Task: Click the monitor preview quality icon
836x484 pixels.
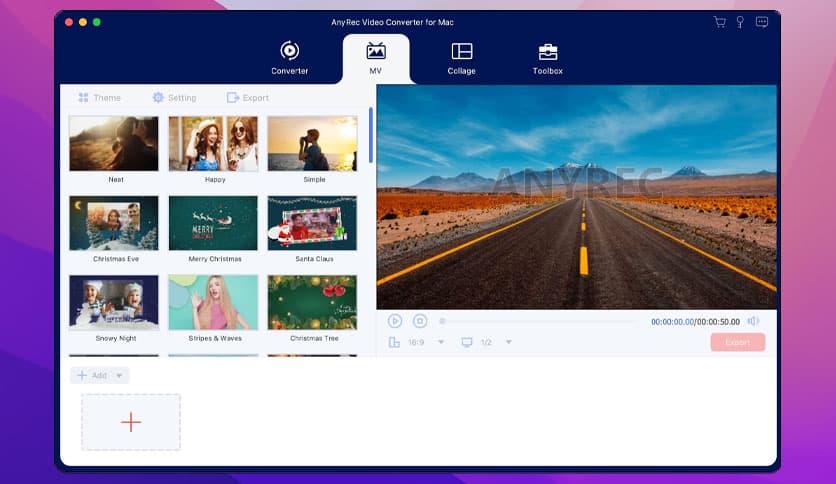Action: [467, 342]
